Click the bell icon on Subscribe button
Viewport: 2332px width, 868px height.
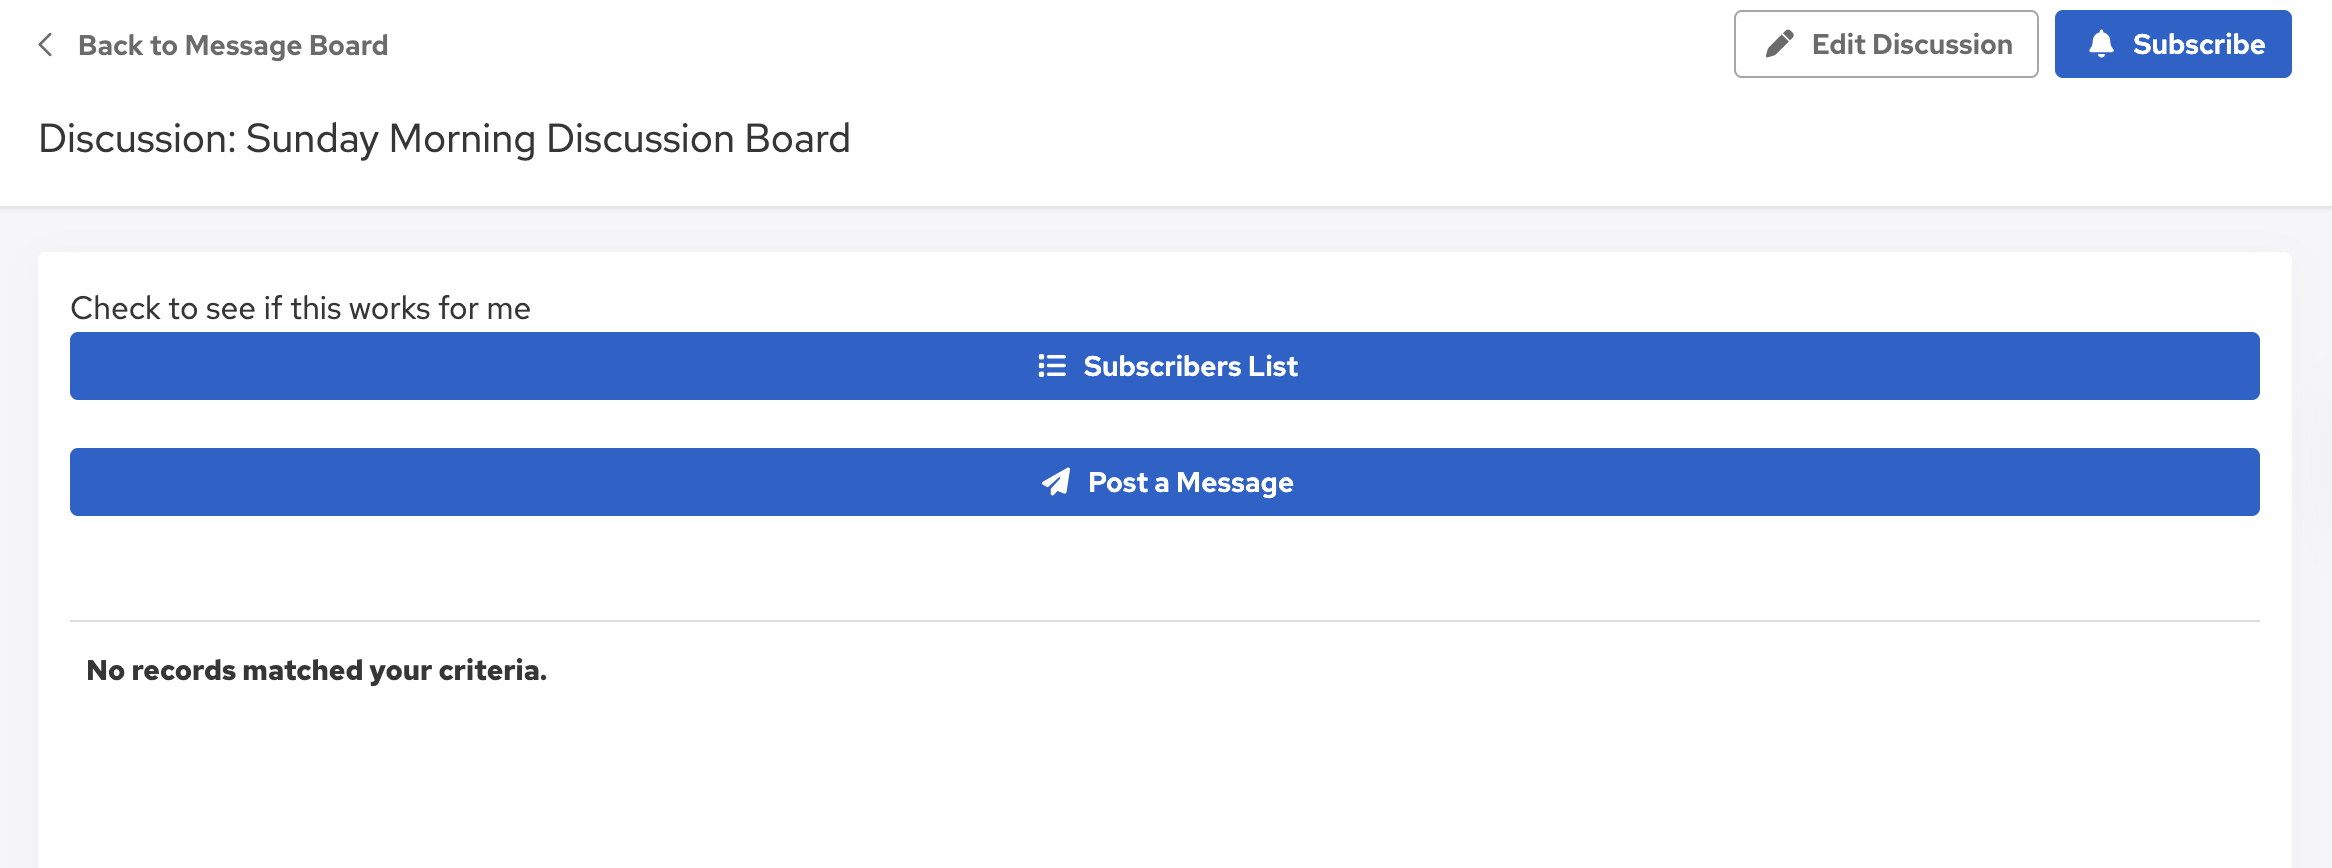point(2101,44)
